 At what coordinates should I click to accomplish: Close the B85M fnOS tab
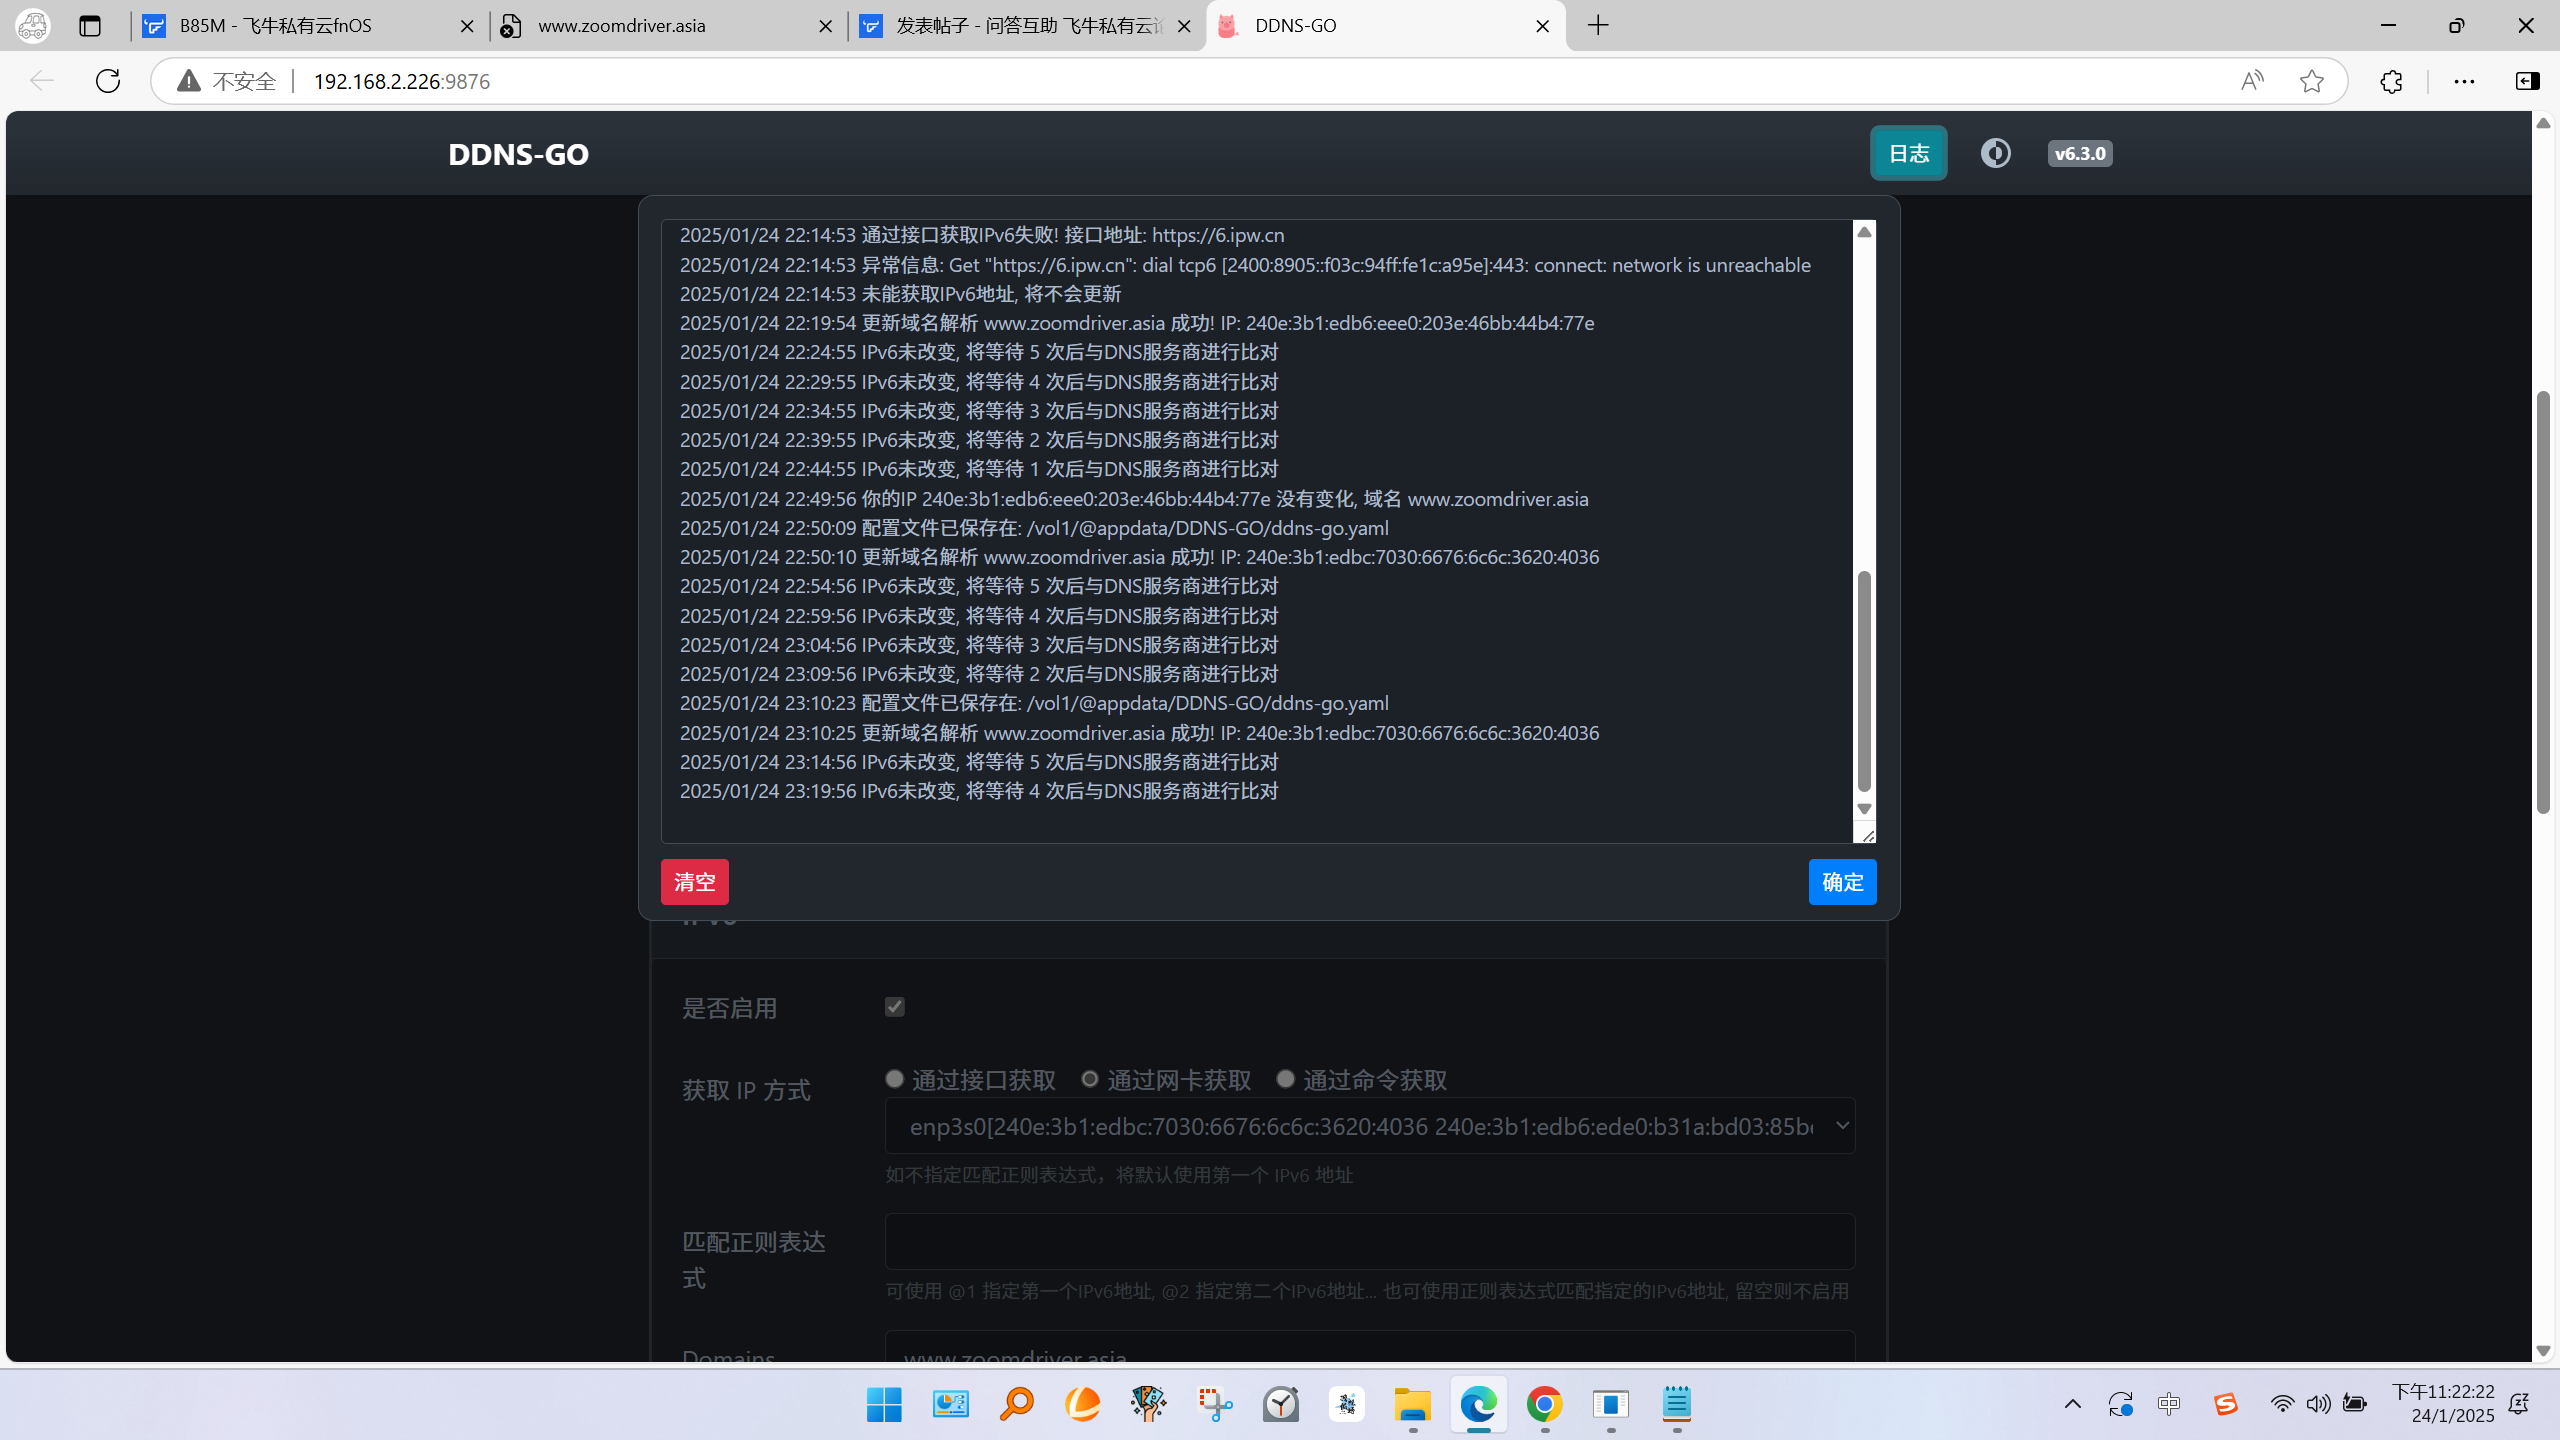[x=467, y=27]
